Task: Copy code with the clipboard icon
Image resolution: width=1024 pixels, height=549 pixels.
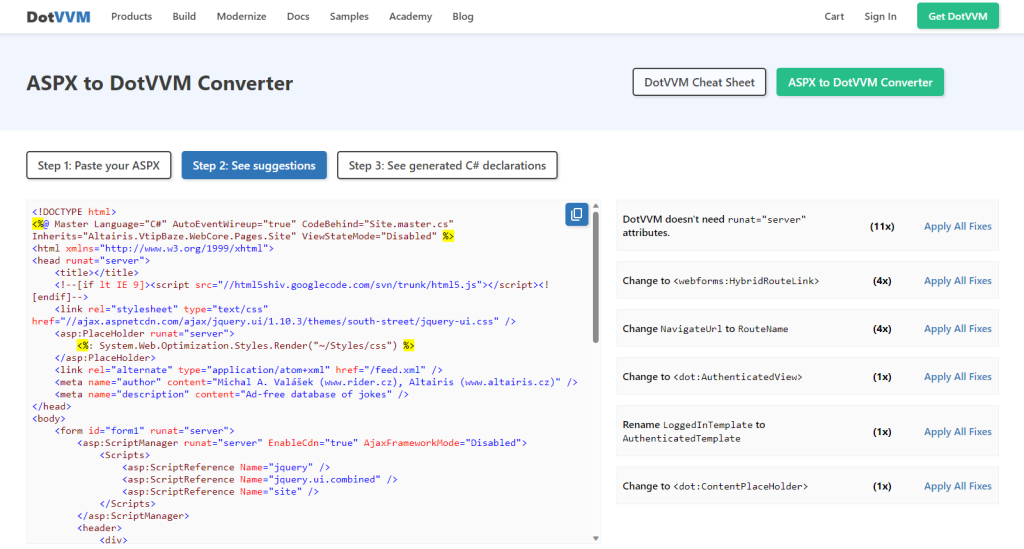Action: pos(577,214)
